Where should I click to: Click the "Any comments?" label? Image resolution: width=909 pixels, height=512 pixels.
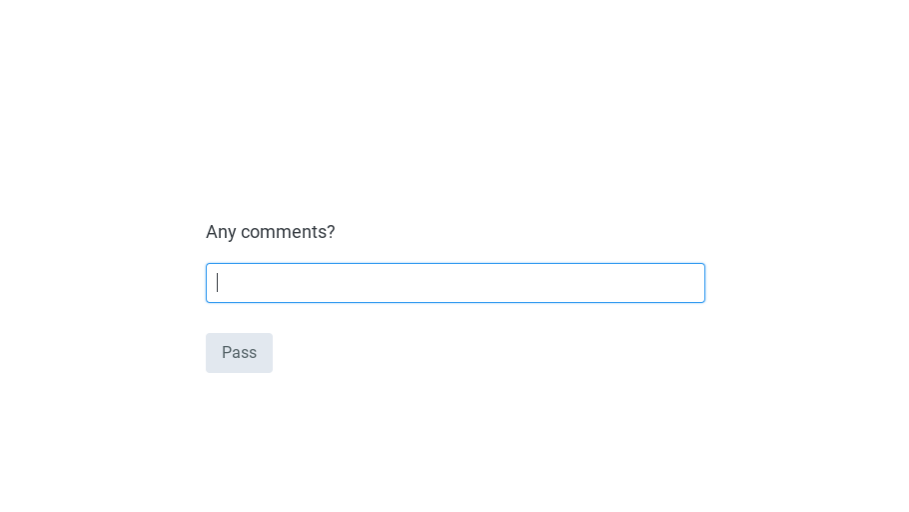(x=270, y=232)
